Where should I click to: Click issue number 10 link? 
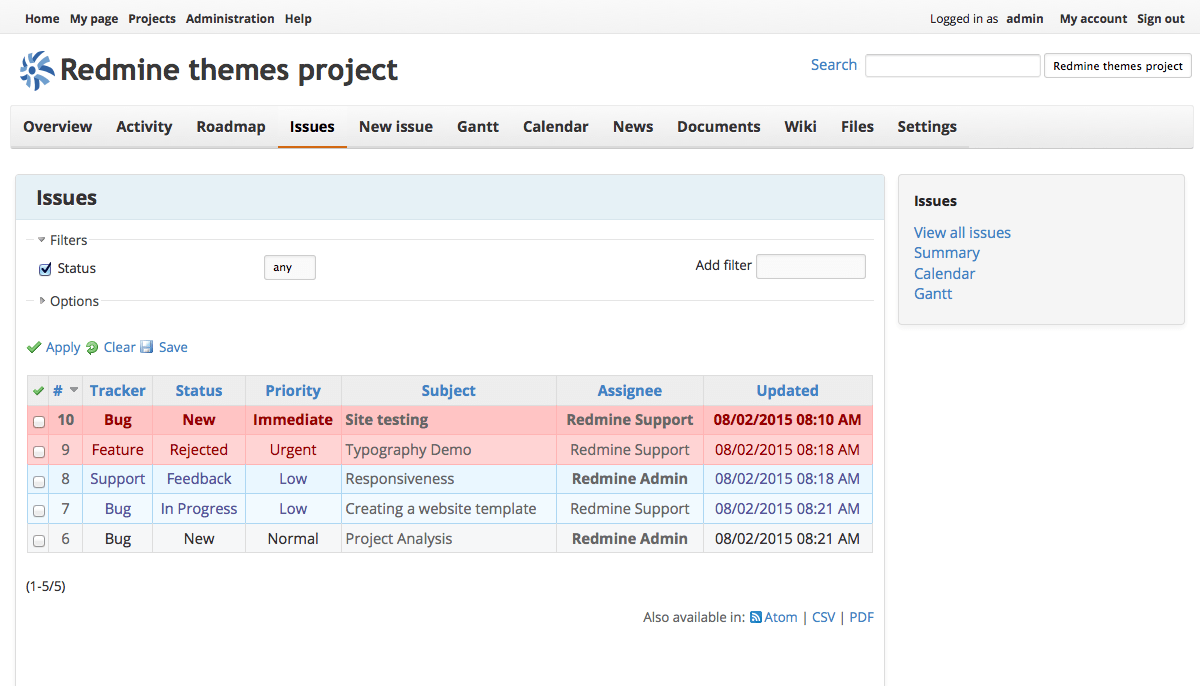(66, 420)
